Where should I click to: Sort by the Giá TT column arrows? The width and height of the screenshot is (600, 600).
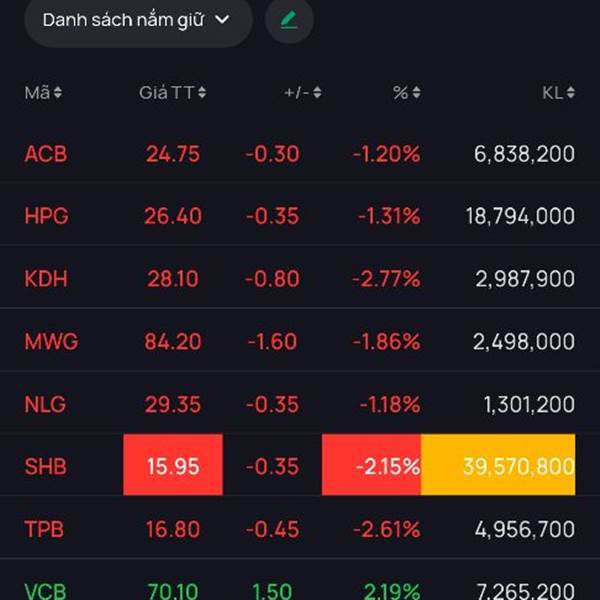[x=202, y=93]
